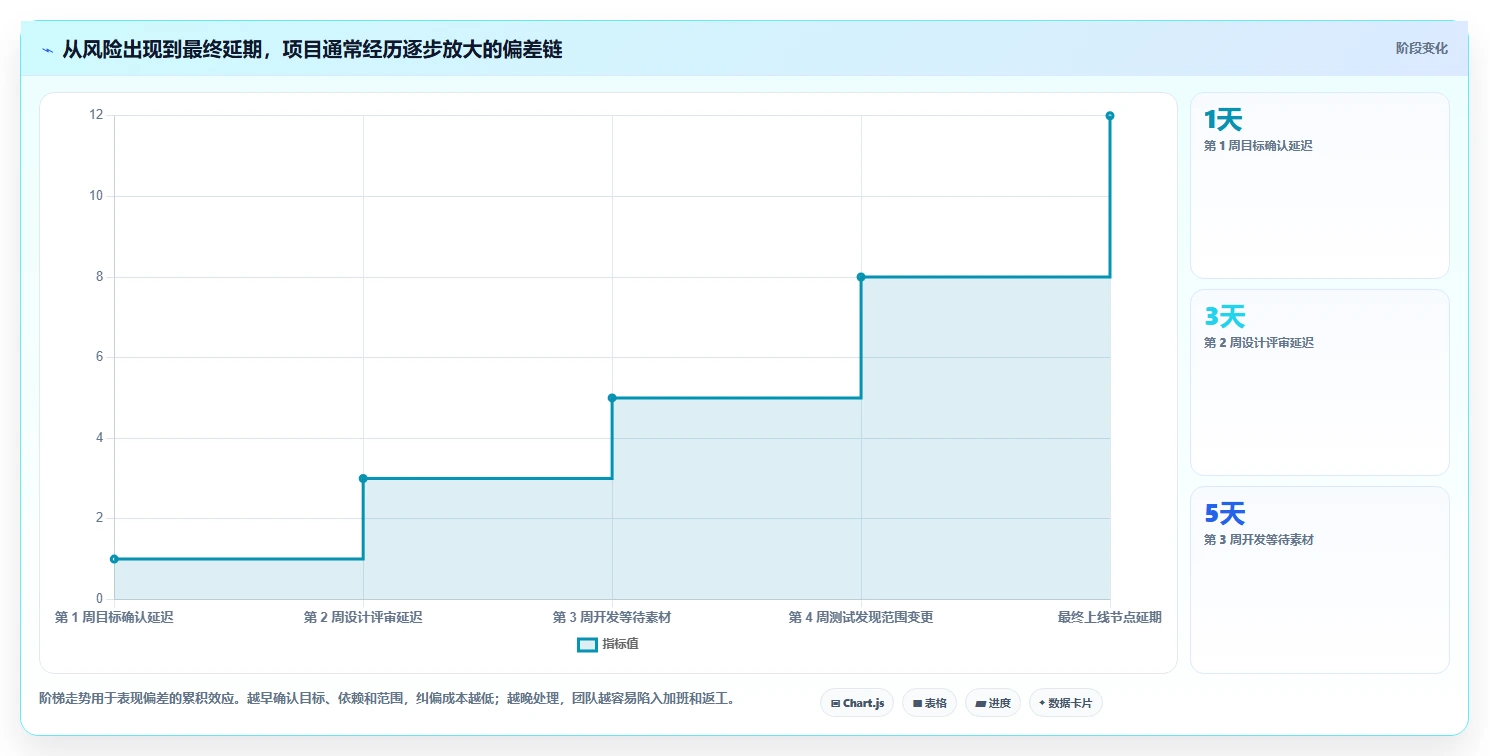Click x-axis label 最终上线节点延期
This screenshot has height=756, width=1489.
[x=1110, y=617]
